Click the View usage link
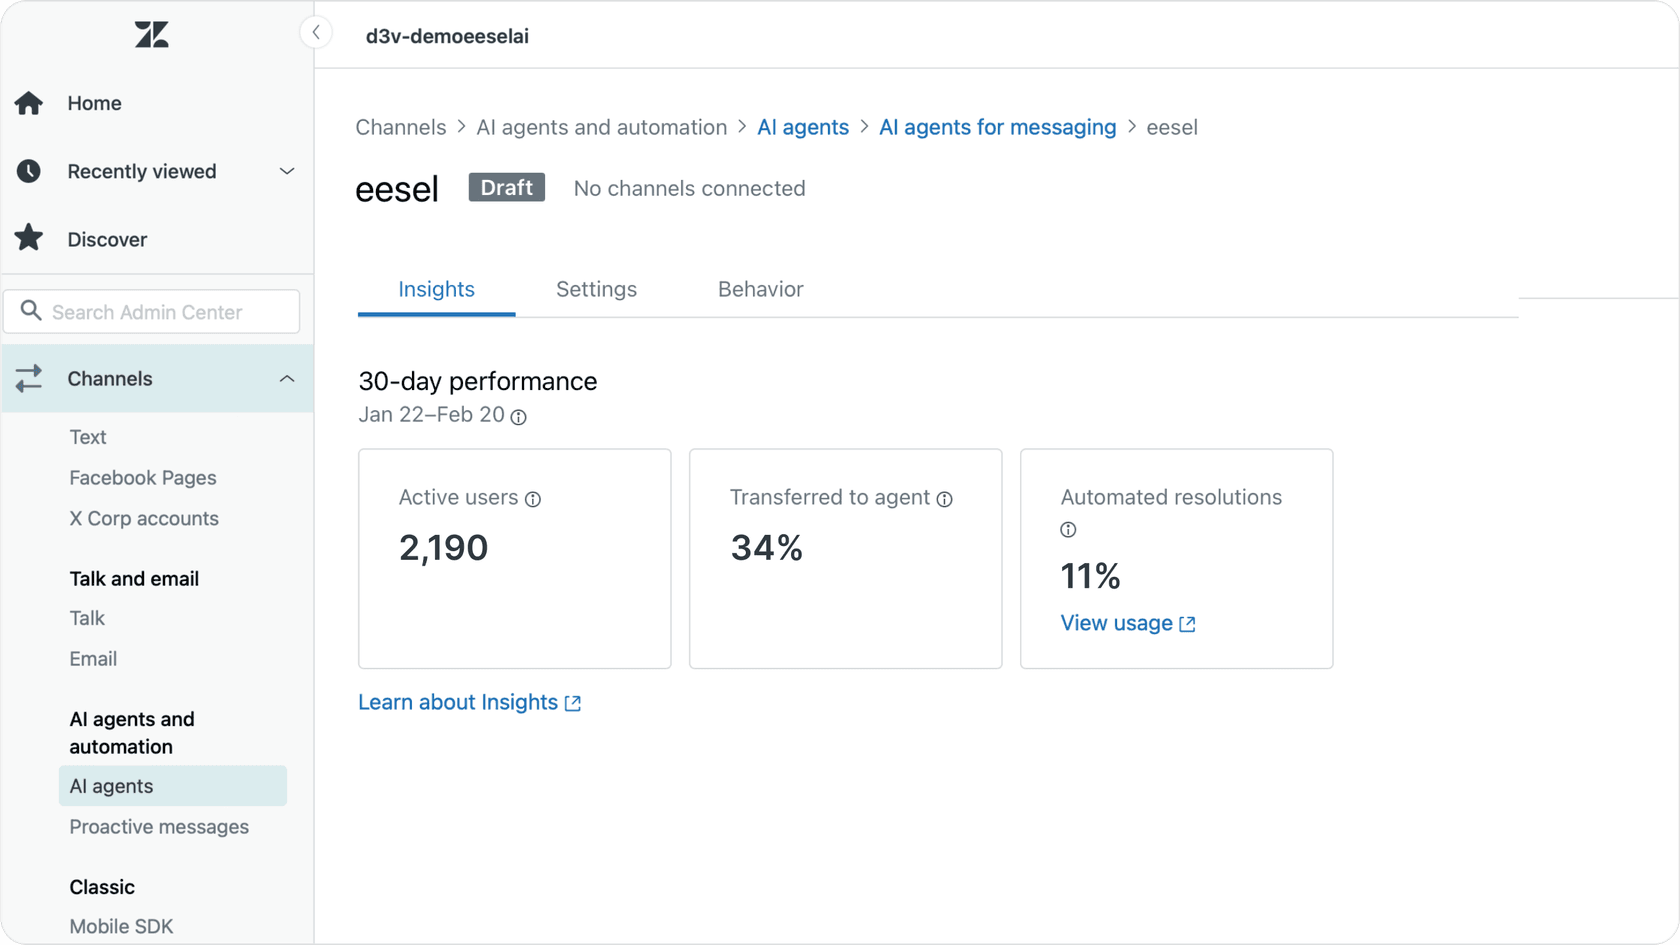Viewport: 1680px width, 945px height. tap(1116, 623)
